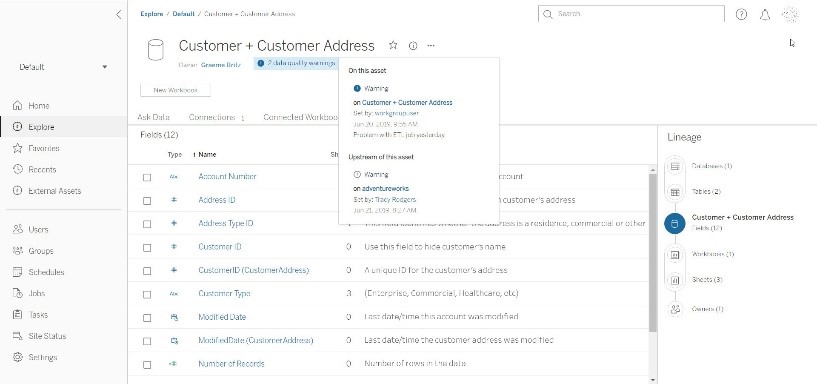This screenshot has width=817, height=384.
Task: Sort fields by Name column header
Action: [207, 155]
